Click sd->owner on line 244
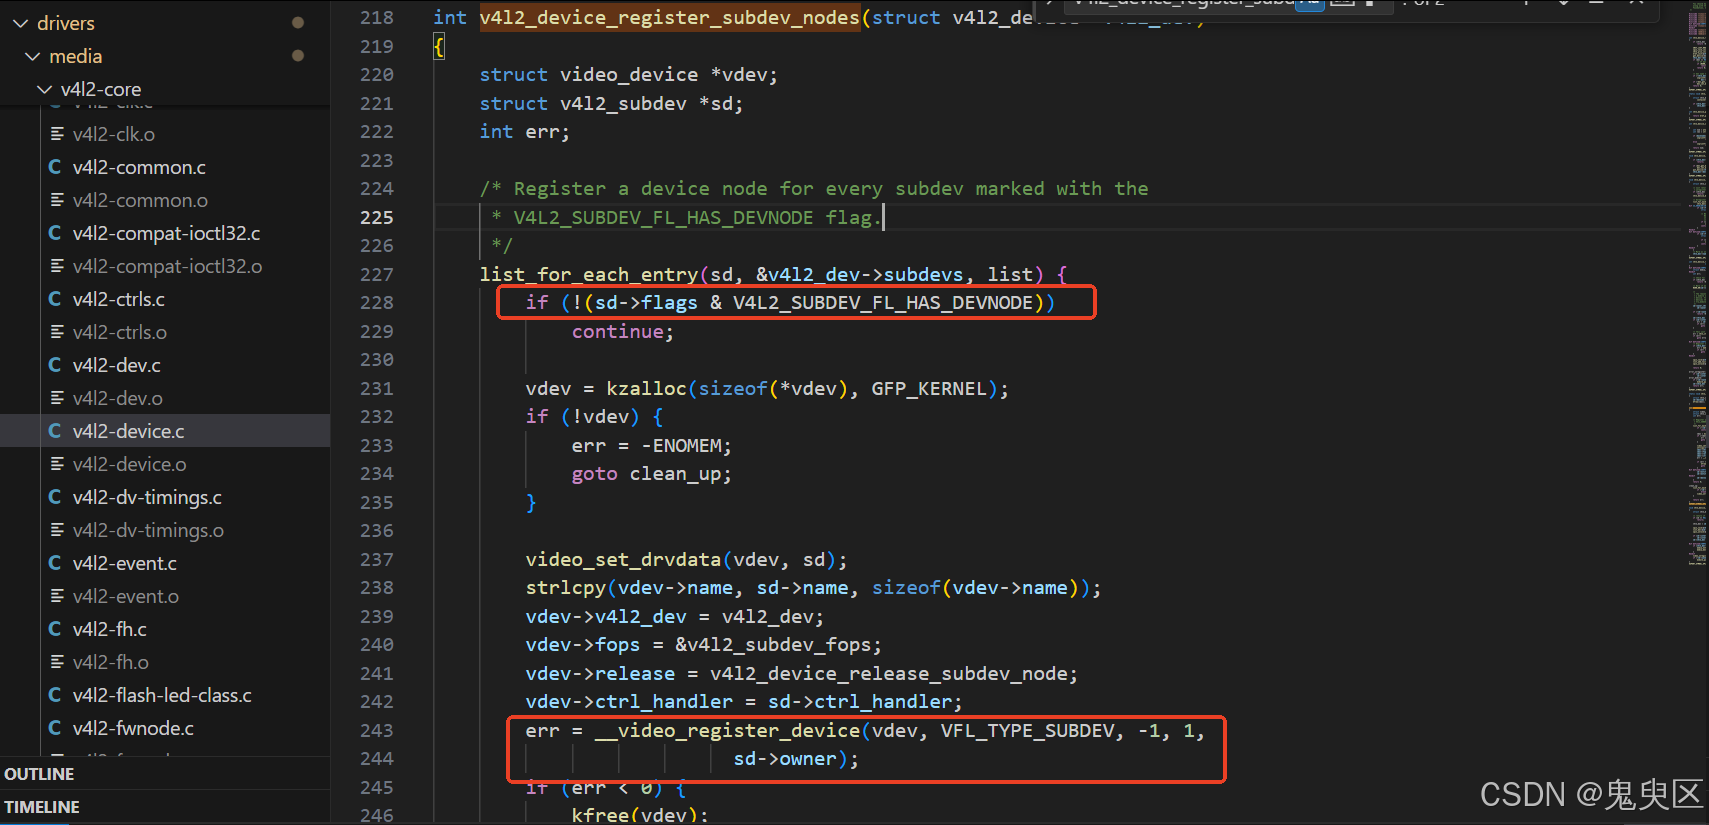Screen dimensions: 1709x825 785,759
